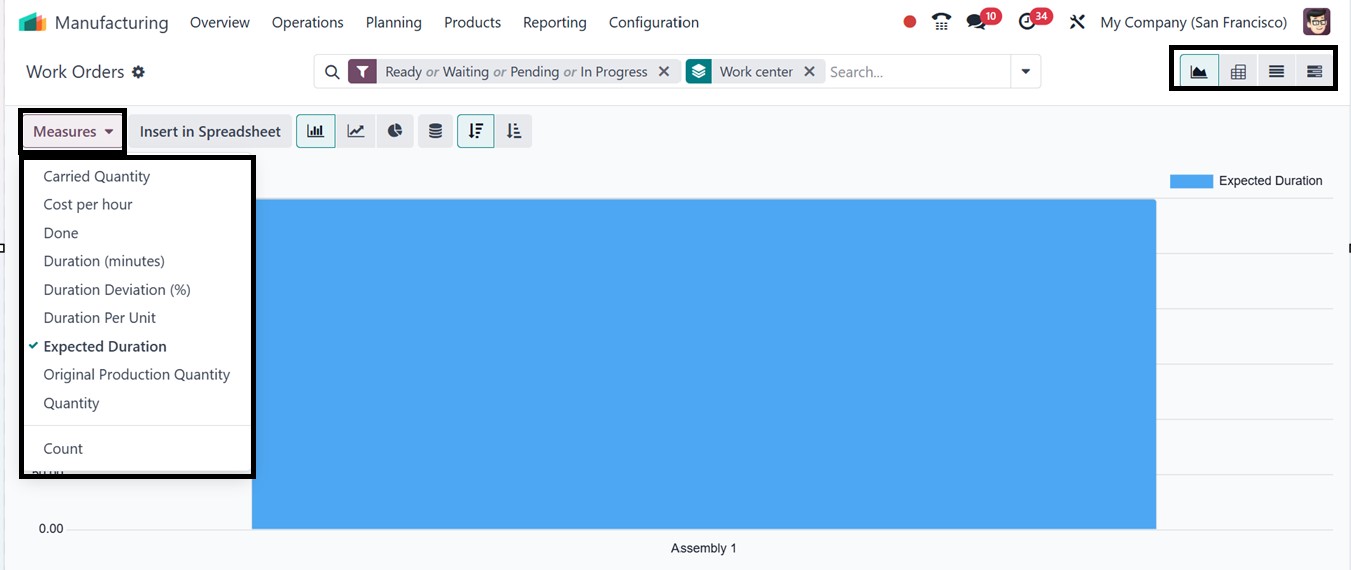This screenshot has width=1351, height=570.
Task: Expand the search options dropdown arrow
Action: tap(1025, 72)
